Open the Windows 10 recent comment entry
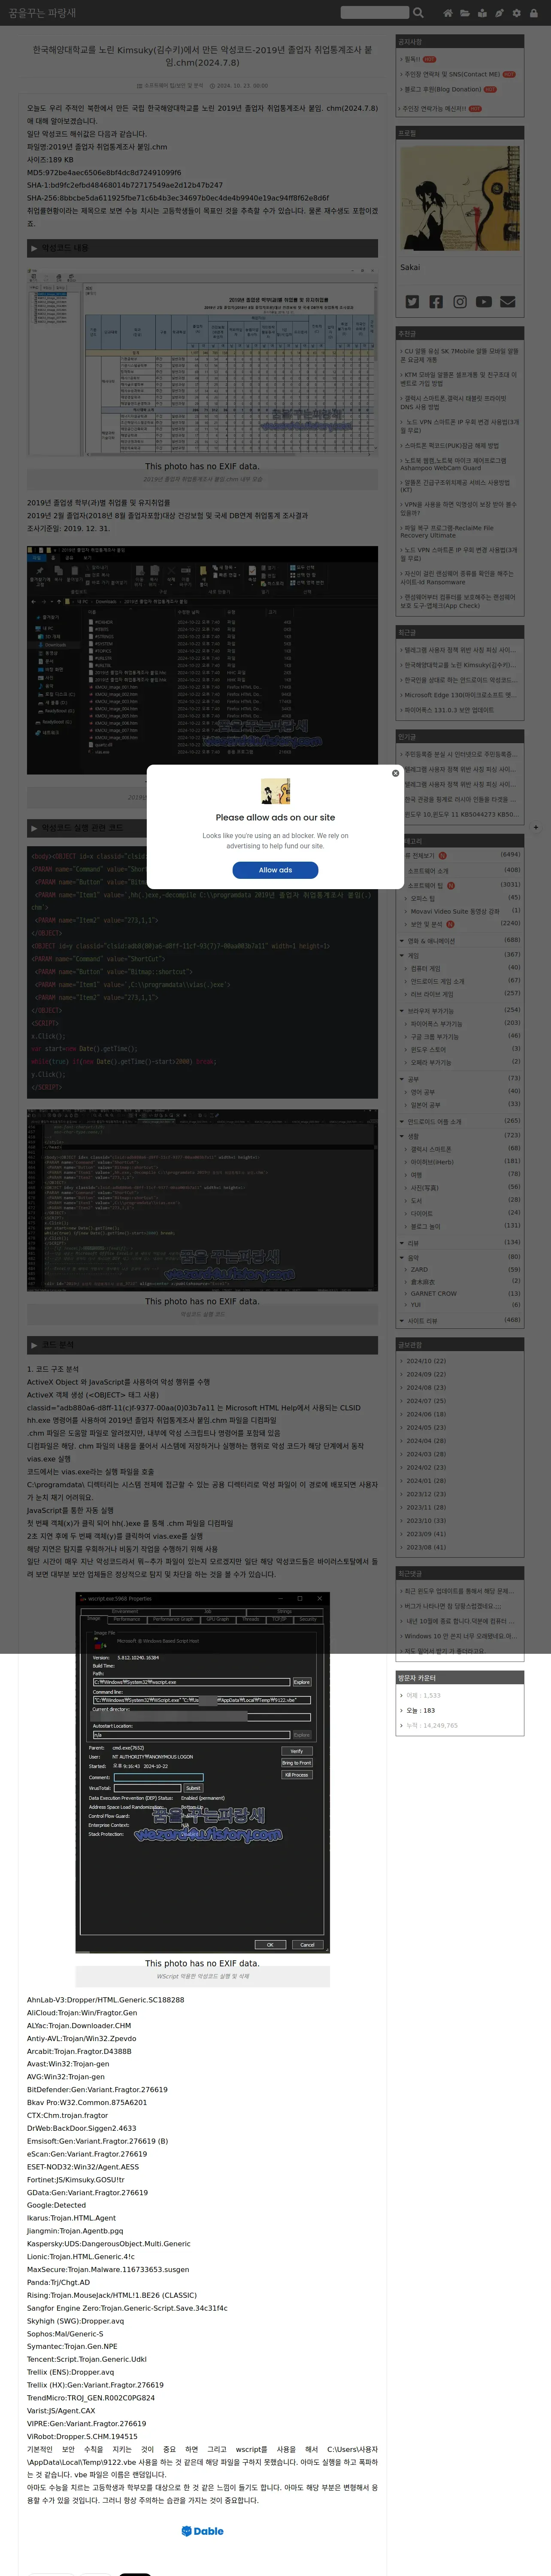The image size is (551, 2576). click(460, 1637)
